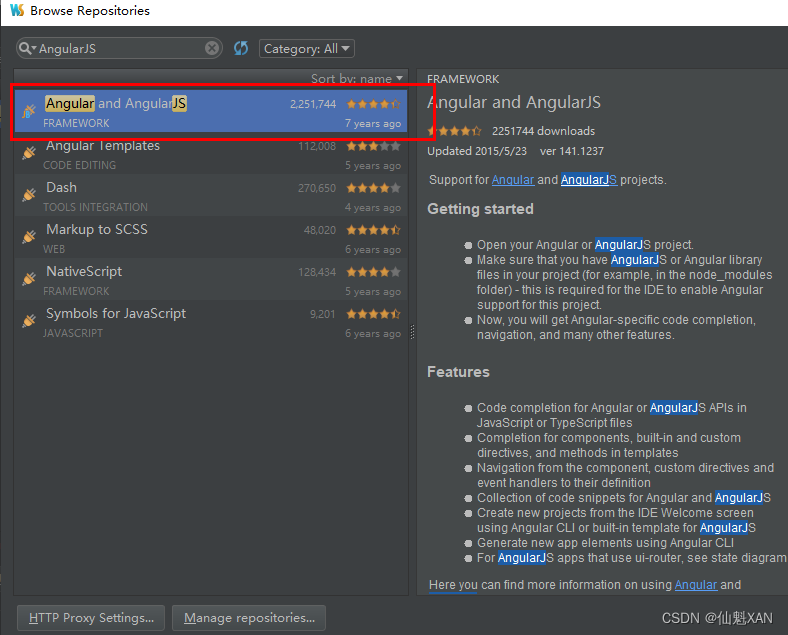Click the 112,008 download count
This screenshot has width=788, height=635.
point(317,146)
